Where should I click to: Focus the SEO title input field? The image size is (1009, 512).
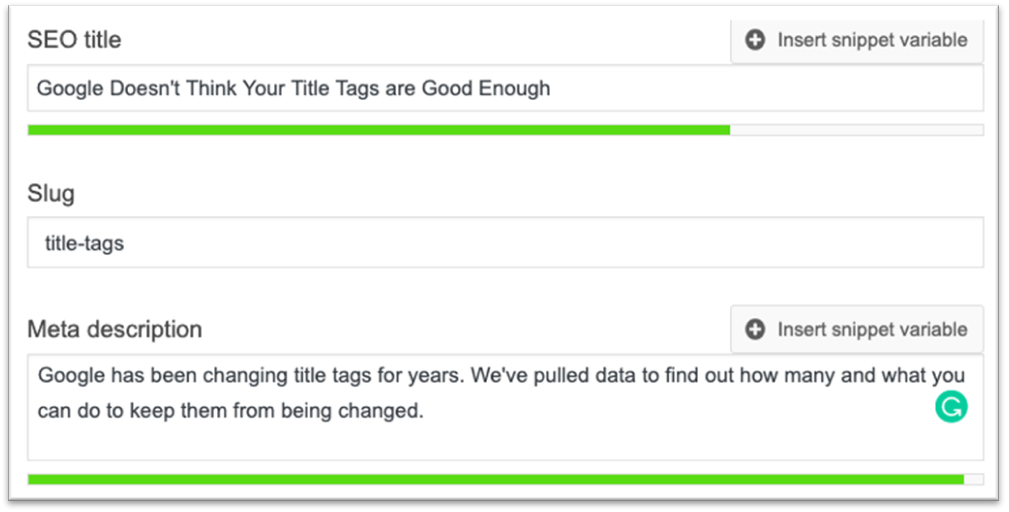[505, 88]
